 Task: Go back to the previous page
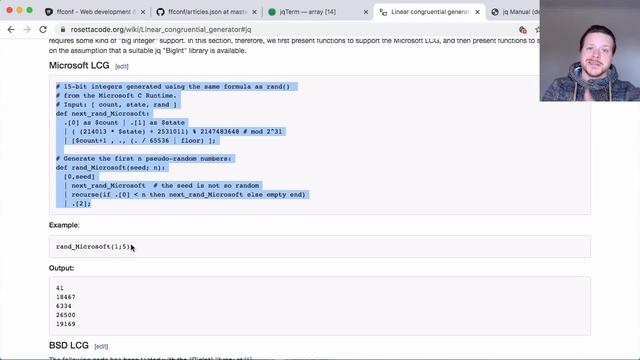click(x=11, y=29)
